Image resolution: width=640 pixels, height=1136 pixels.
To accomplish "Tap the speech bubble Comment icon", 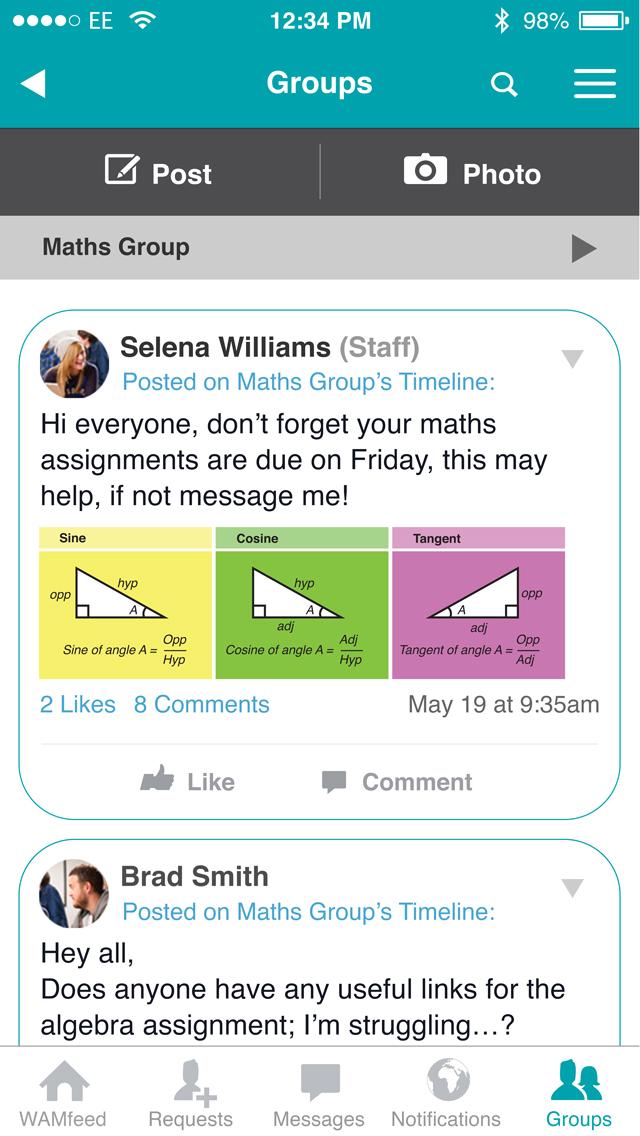I will click(334, 782).
